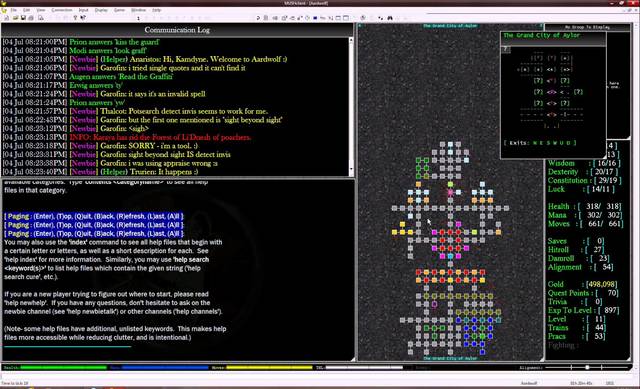Click log line 'Prion answers kiss the guard'
This screenshot has height=389, width=640.
tap(81, 42)
